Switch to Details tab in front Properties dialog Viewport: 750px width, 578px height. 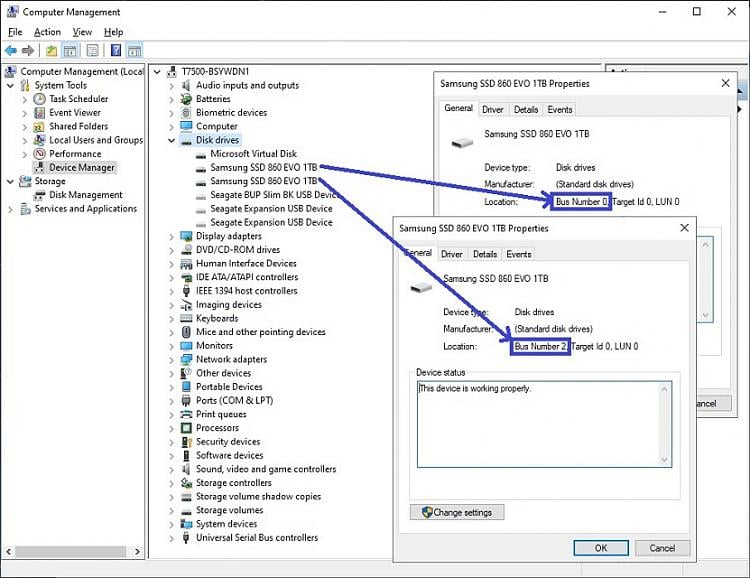tap(485, 254)
